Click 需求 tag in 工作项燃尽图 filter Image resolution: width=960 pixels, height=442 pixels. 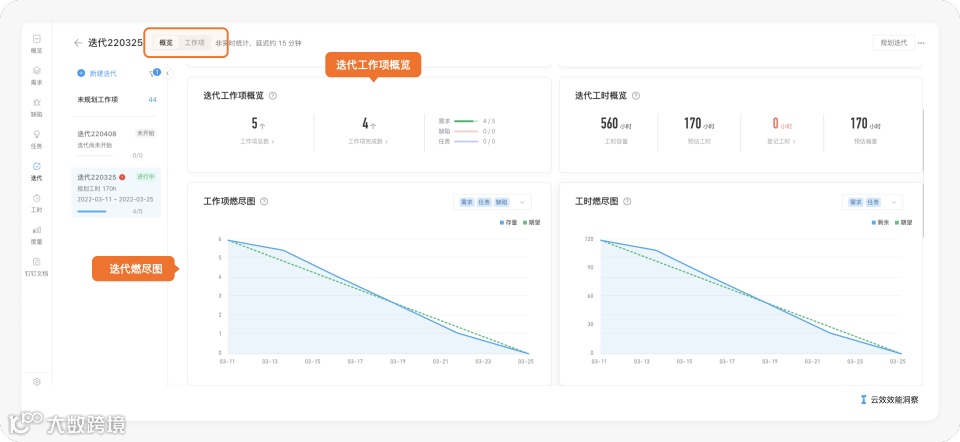[467, 202]
